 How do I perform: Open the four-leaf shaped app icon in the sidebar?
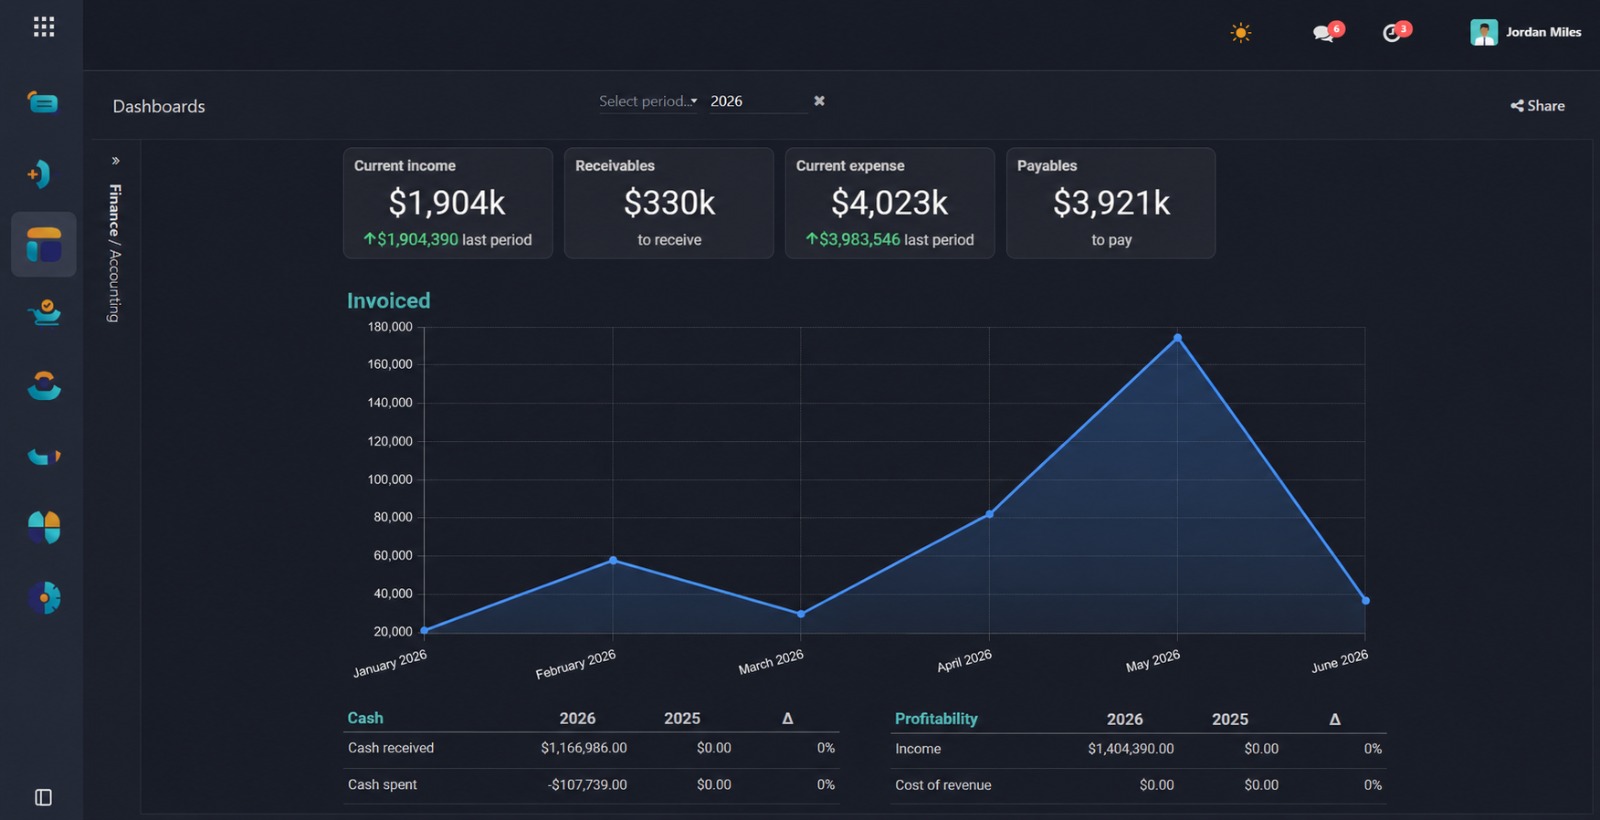pos(44,527)
